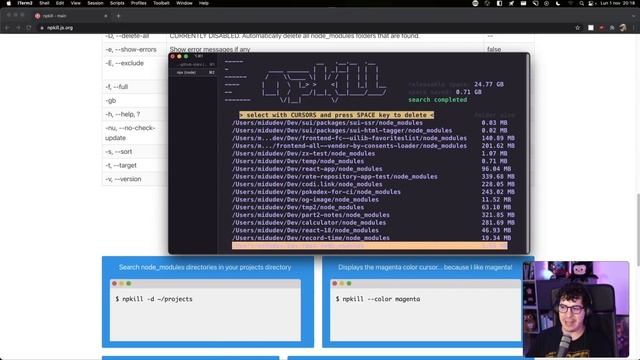
Task: Open a new browser tab
Action: [118, 16]
